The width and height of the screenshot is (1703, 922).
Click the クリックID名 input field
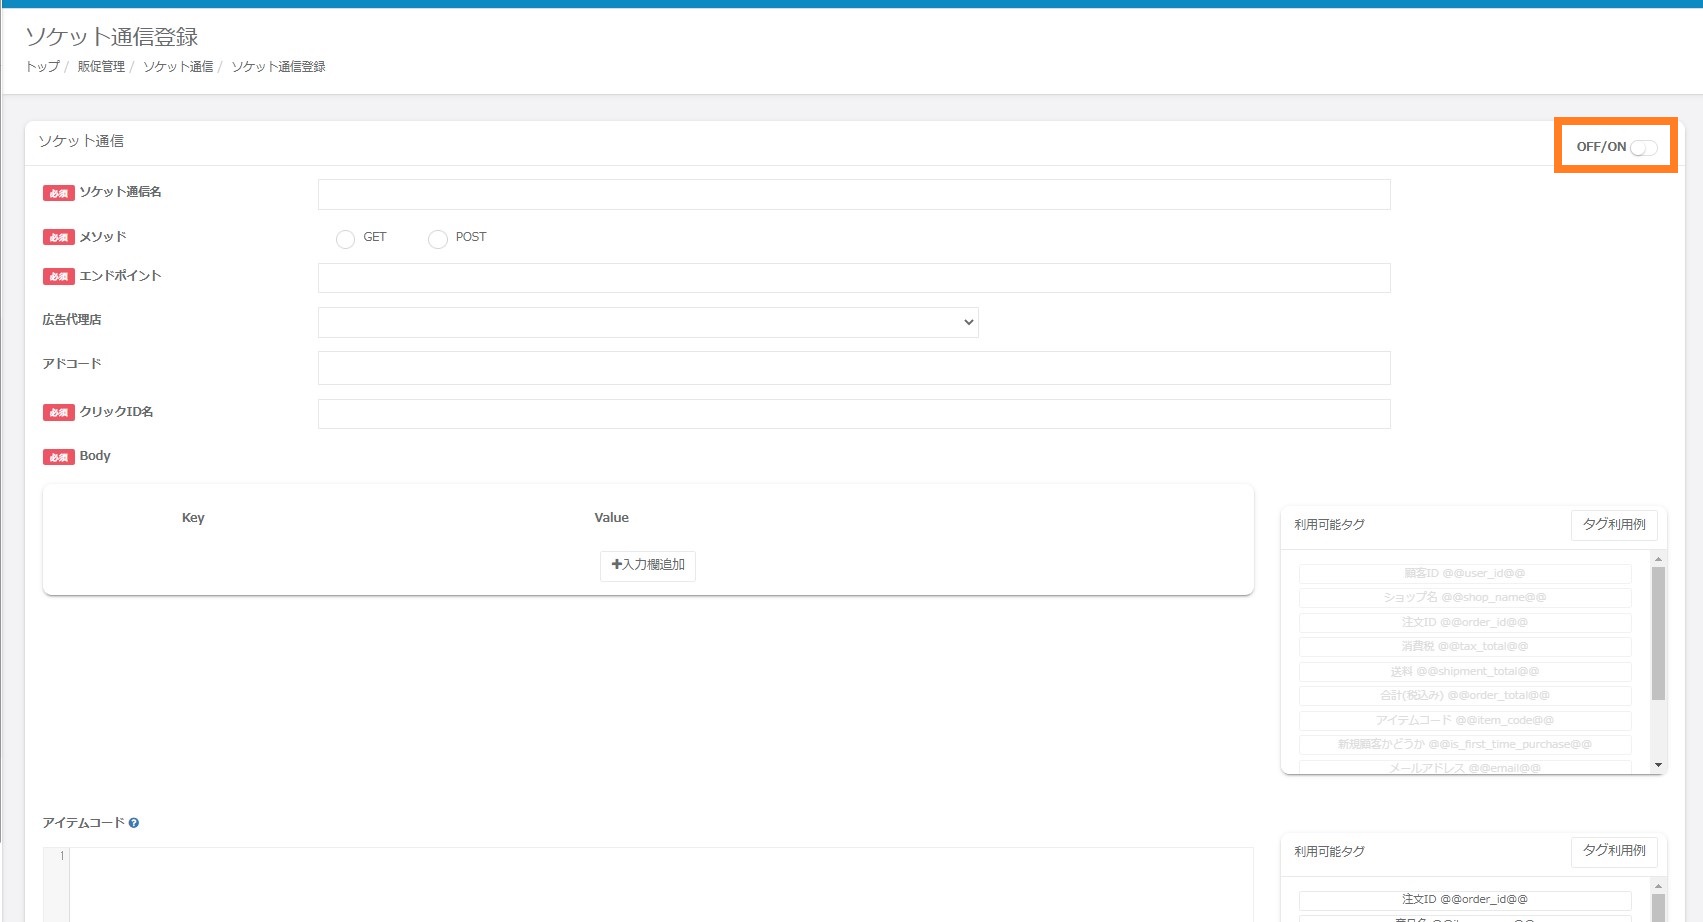[x=854, y=414]
